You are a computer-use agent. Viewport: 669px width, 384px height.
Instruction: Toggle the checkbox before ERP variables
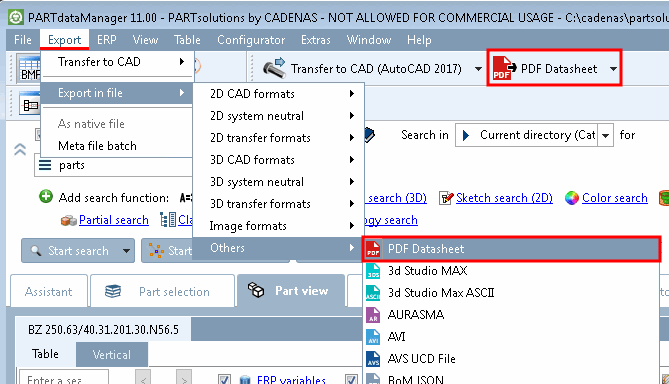(x=224, y=379)
